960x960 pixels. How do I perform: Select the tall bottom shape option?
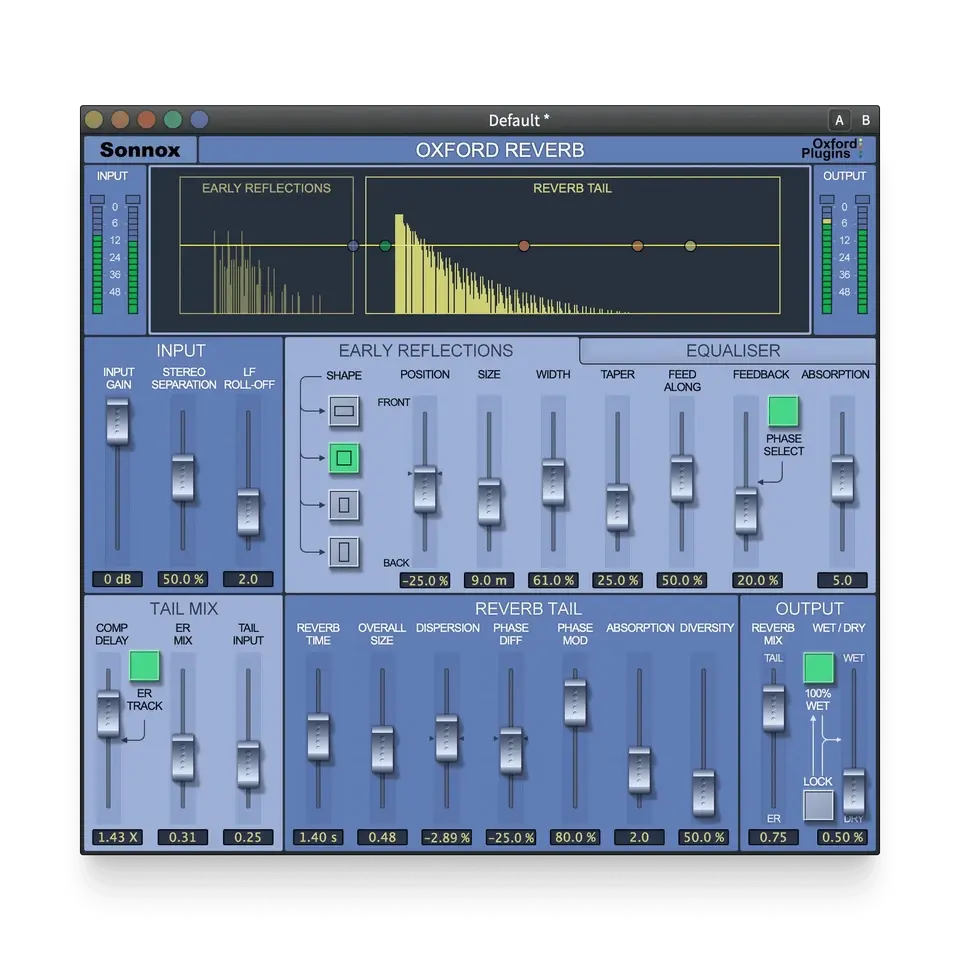coord(344,552)
